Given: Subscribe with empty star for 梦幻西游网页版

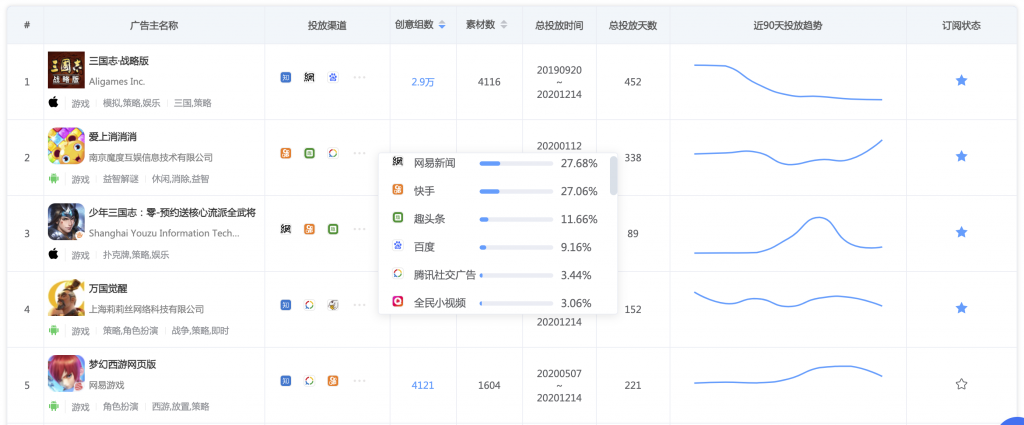Looking at the screenshot, I should 961,384.
